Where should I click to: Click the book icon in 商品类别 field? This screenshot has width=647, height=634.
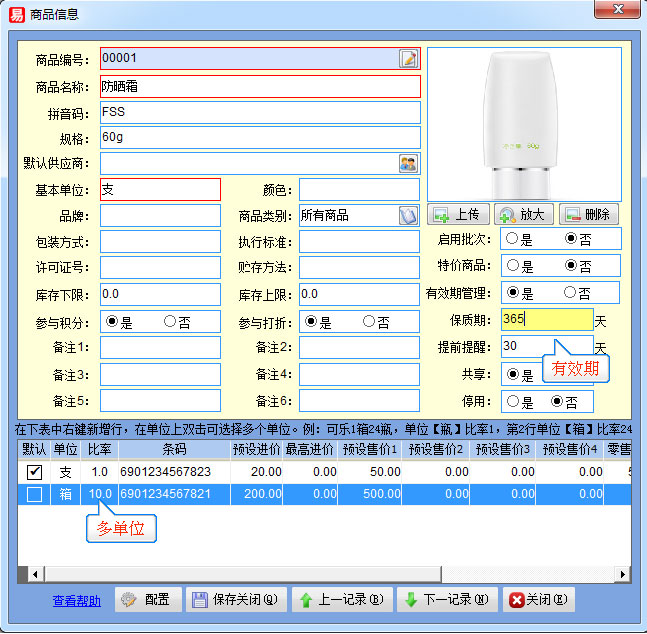tap(408, 215)
